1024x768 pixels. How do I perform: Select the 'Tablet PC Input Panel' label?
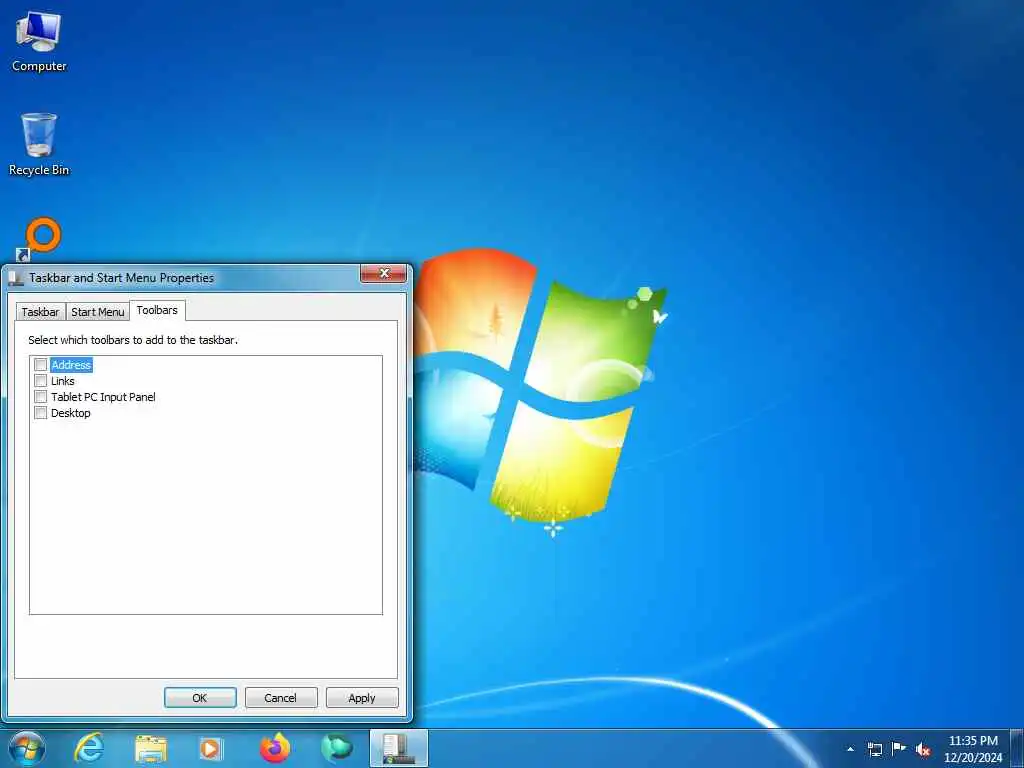pyautogui.click(x=103, y=397)
